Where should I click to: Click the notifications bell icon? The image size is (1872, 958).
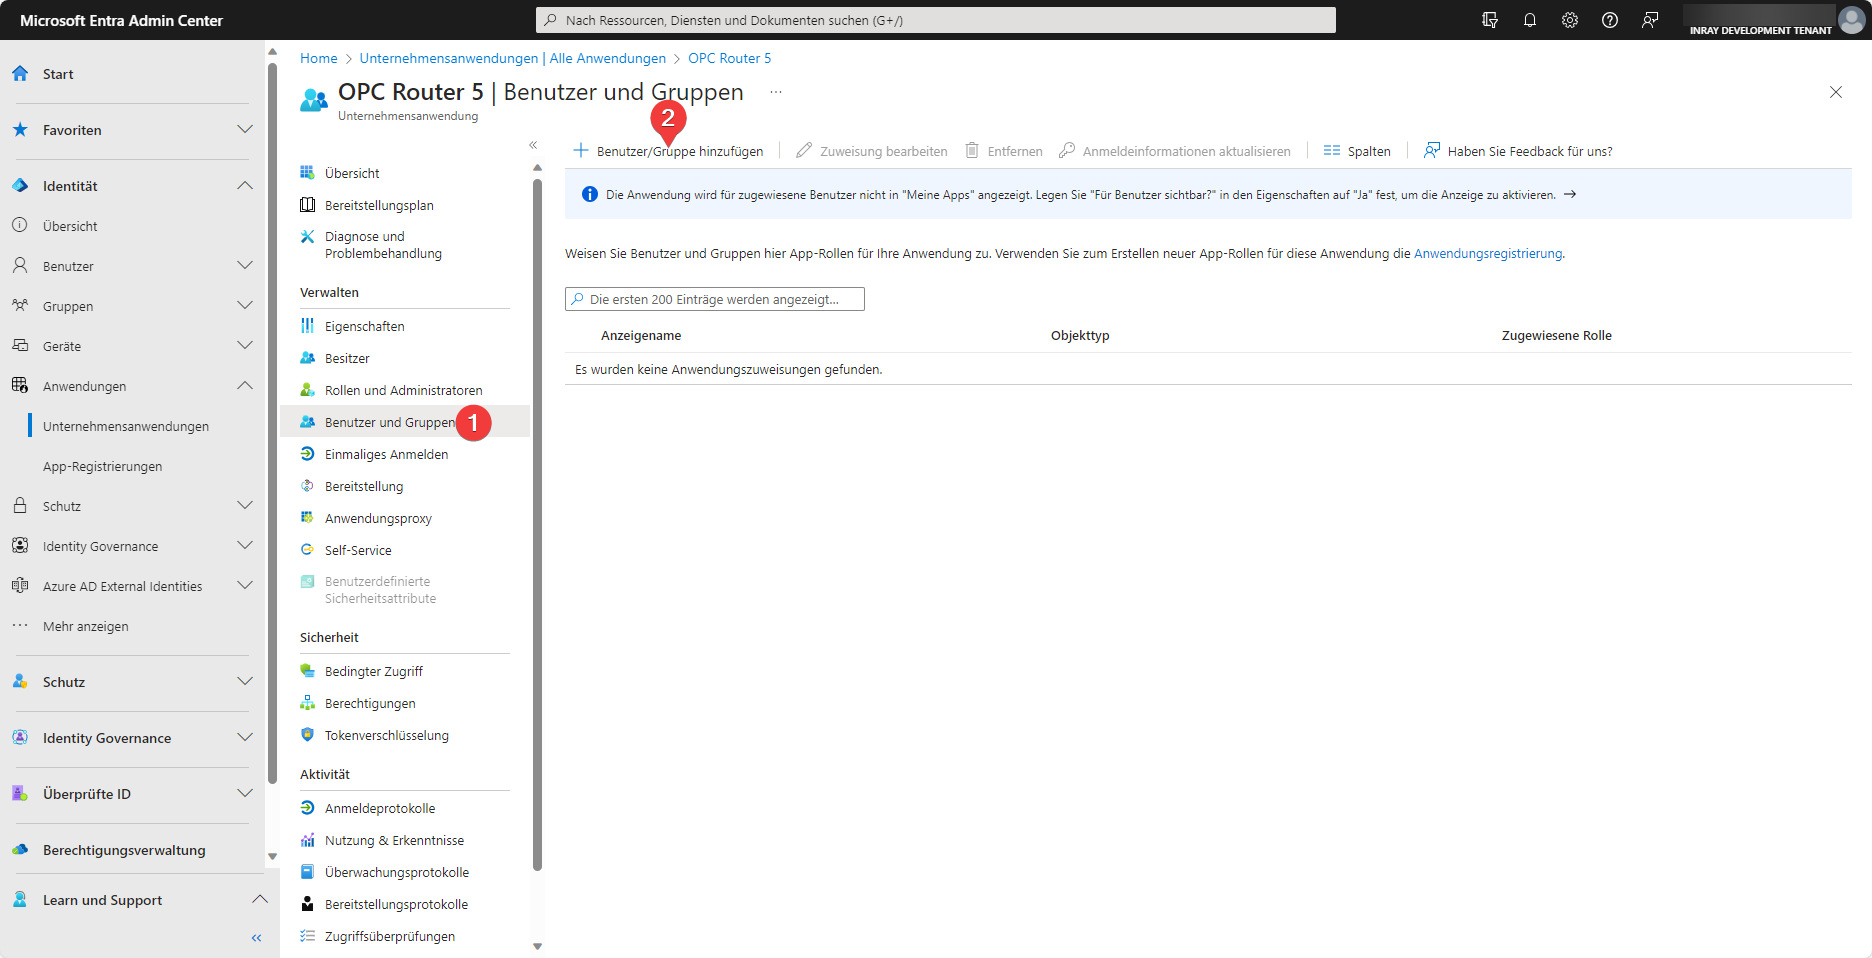coord(1529,20)
